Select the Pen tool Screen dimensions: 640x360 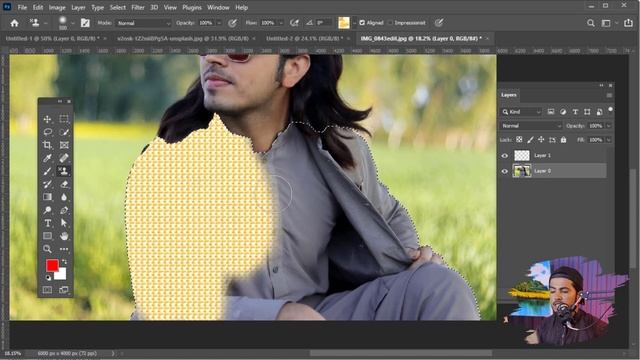[x=64, y=210]
